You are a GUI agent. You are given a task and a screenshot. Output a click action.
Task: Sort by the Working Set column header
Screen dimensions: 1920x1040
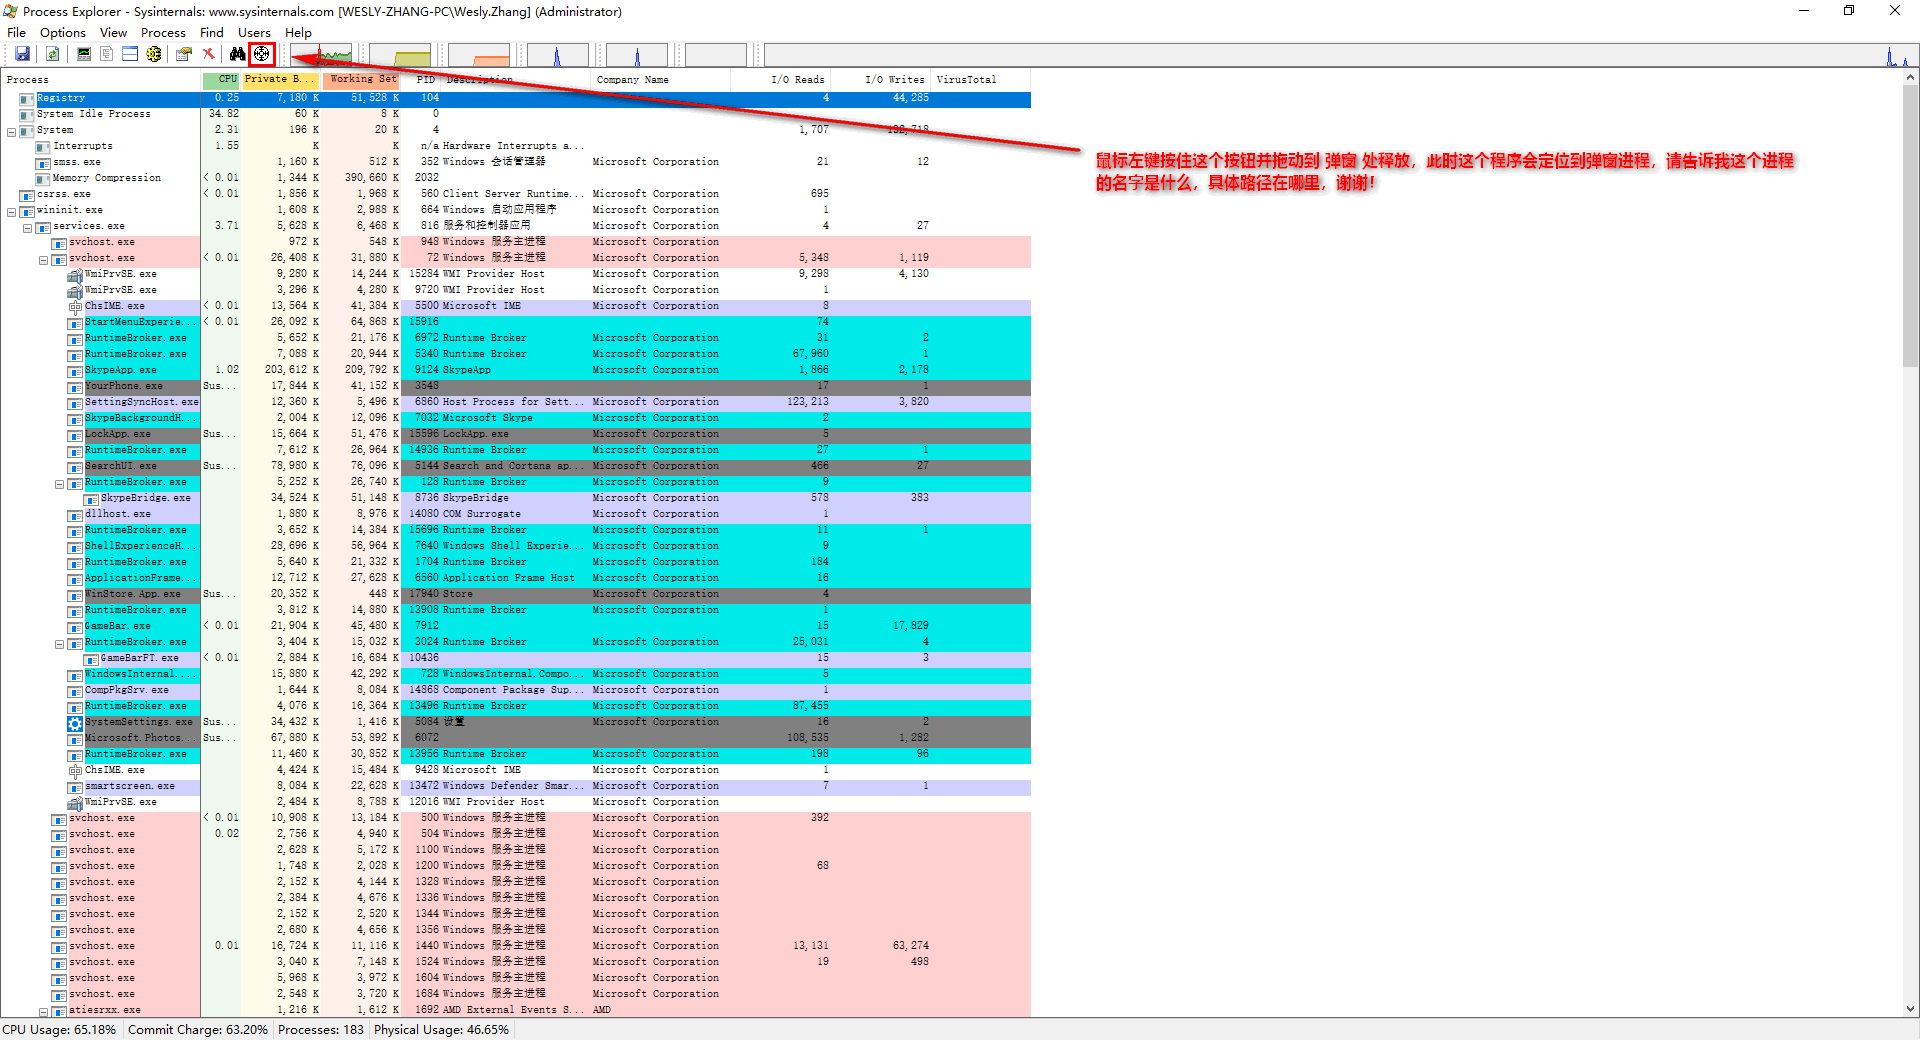(x=361, y=80)
